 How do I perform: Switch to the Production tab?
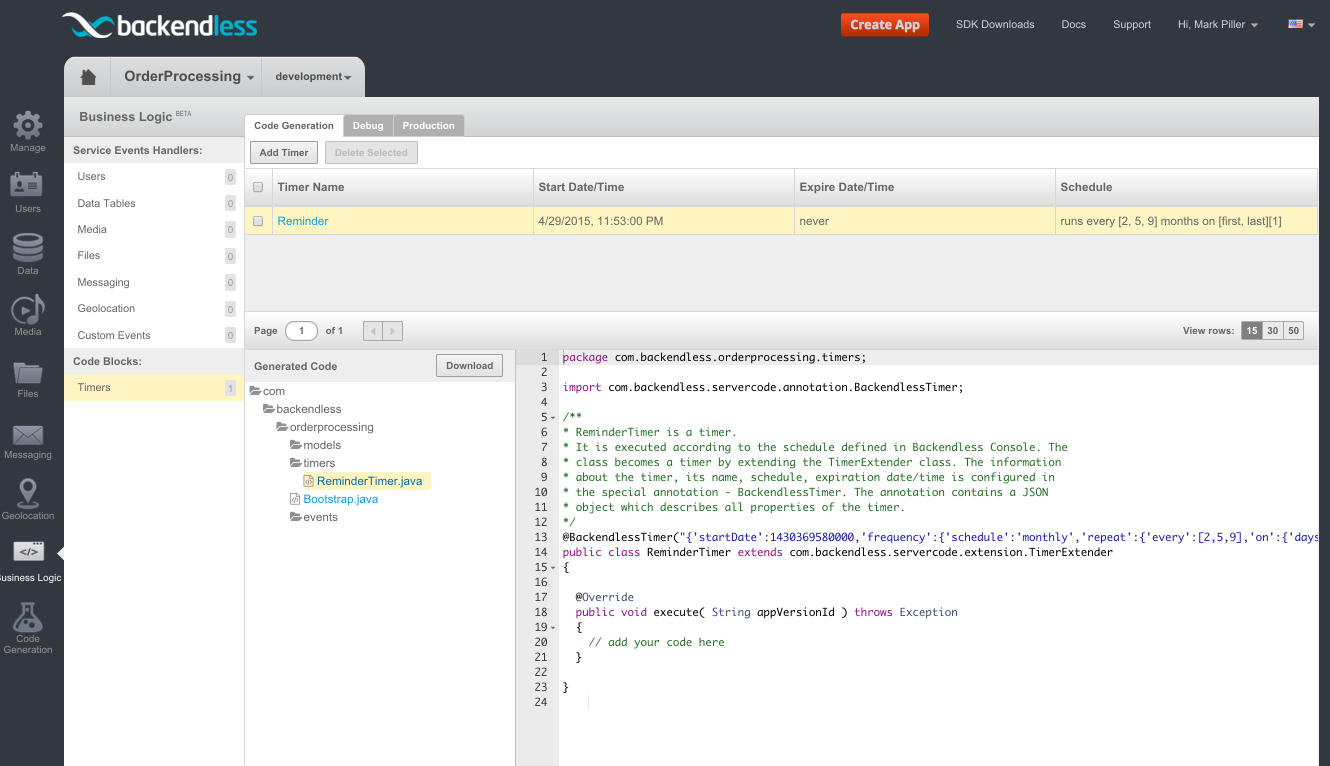(429, 126)
